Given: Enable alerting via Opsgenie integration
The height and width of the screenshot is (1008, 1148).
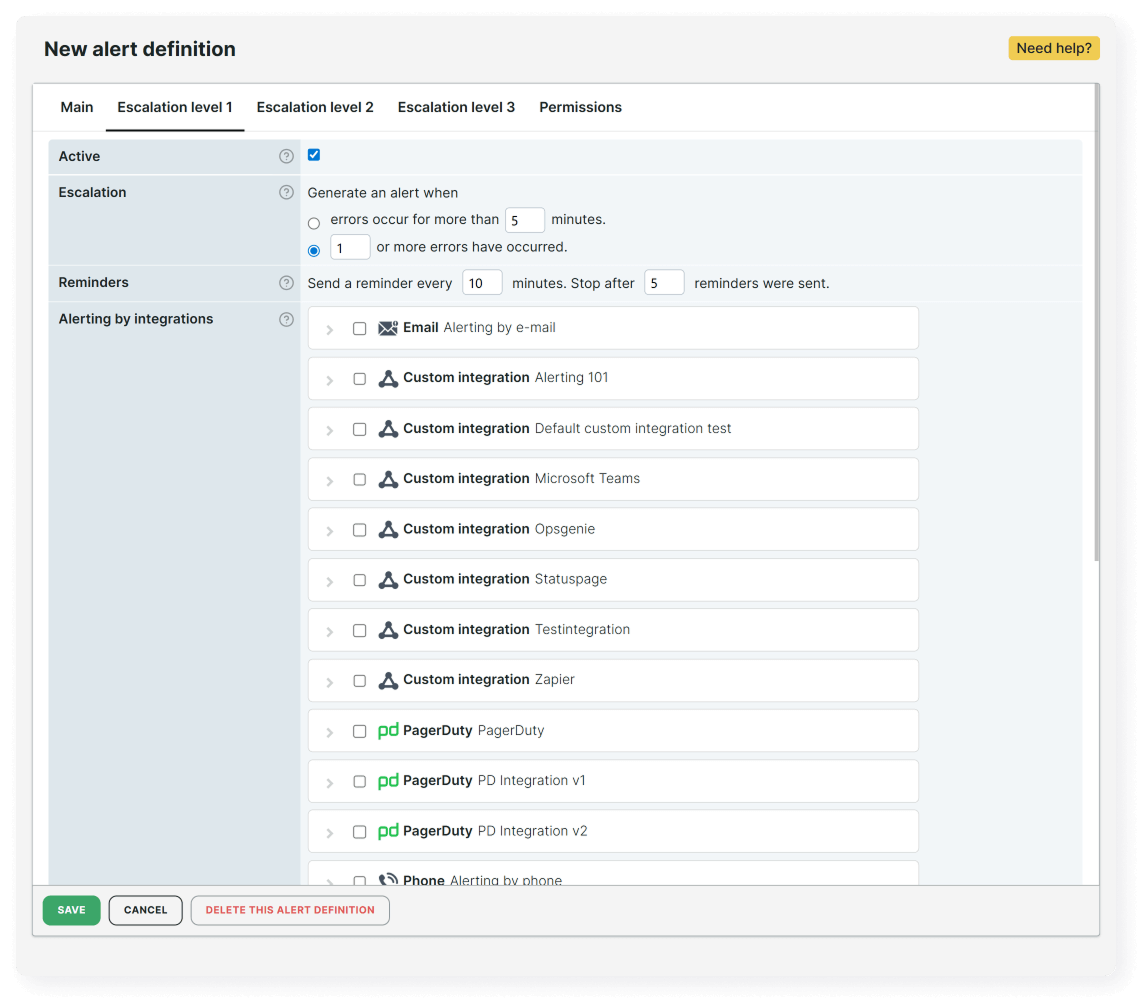Looking at the screenshot, I should click(359, 529).
